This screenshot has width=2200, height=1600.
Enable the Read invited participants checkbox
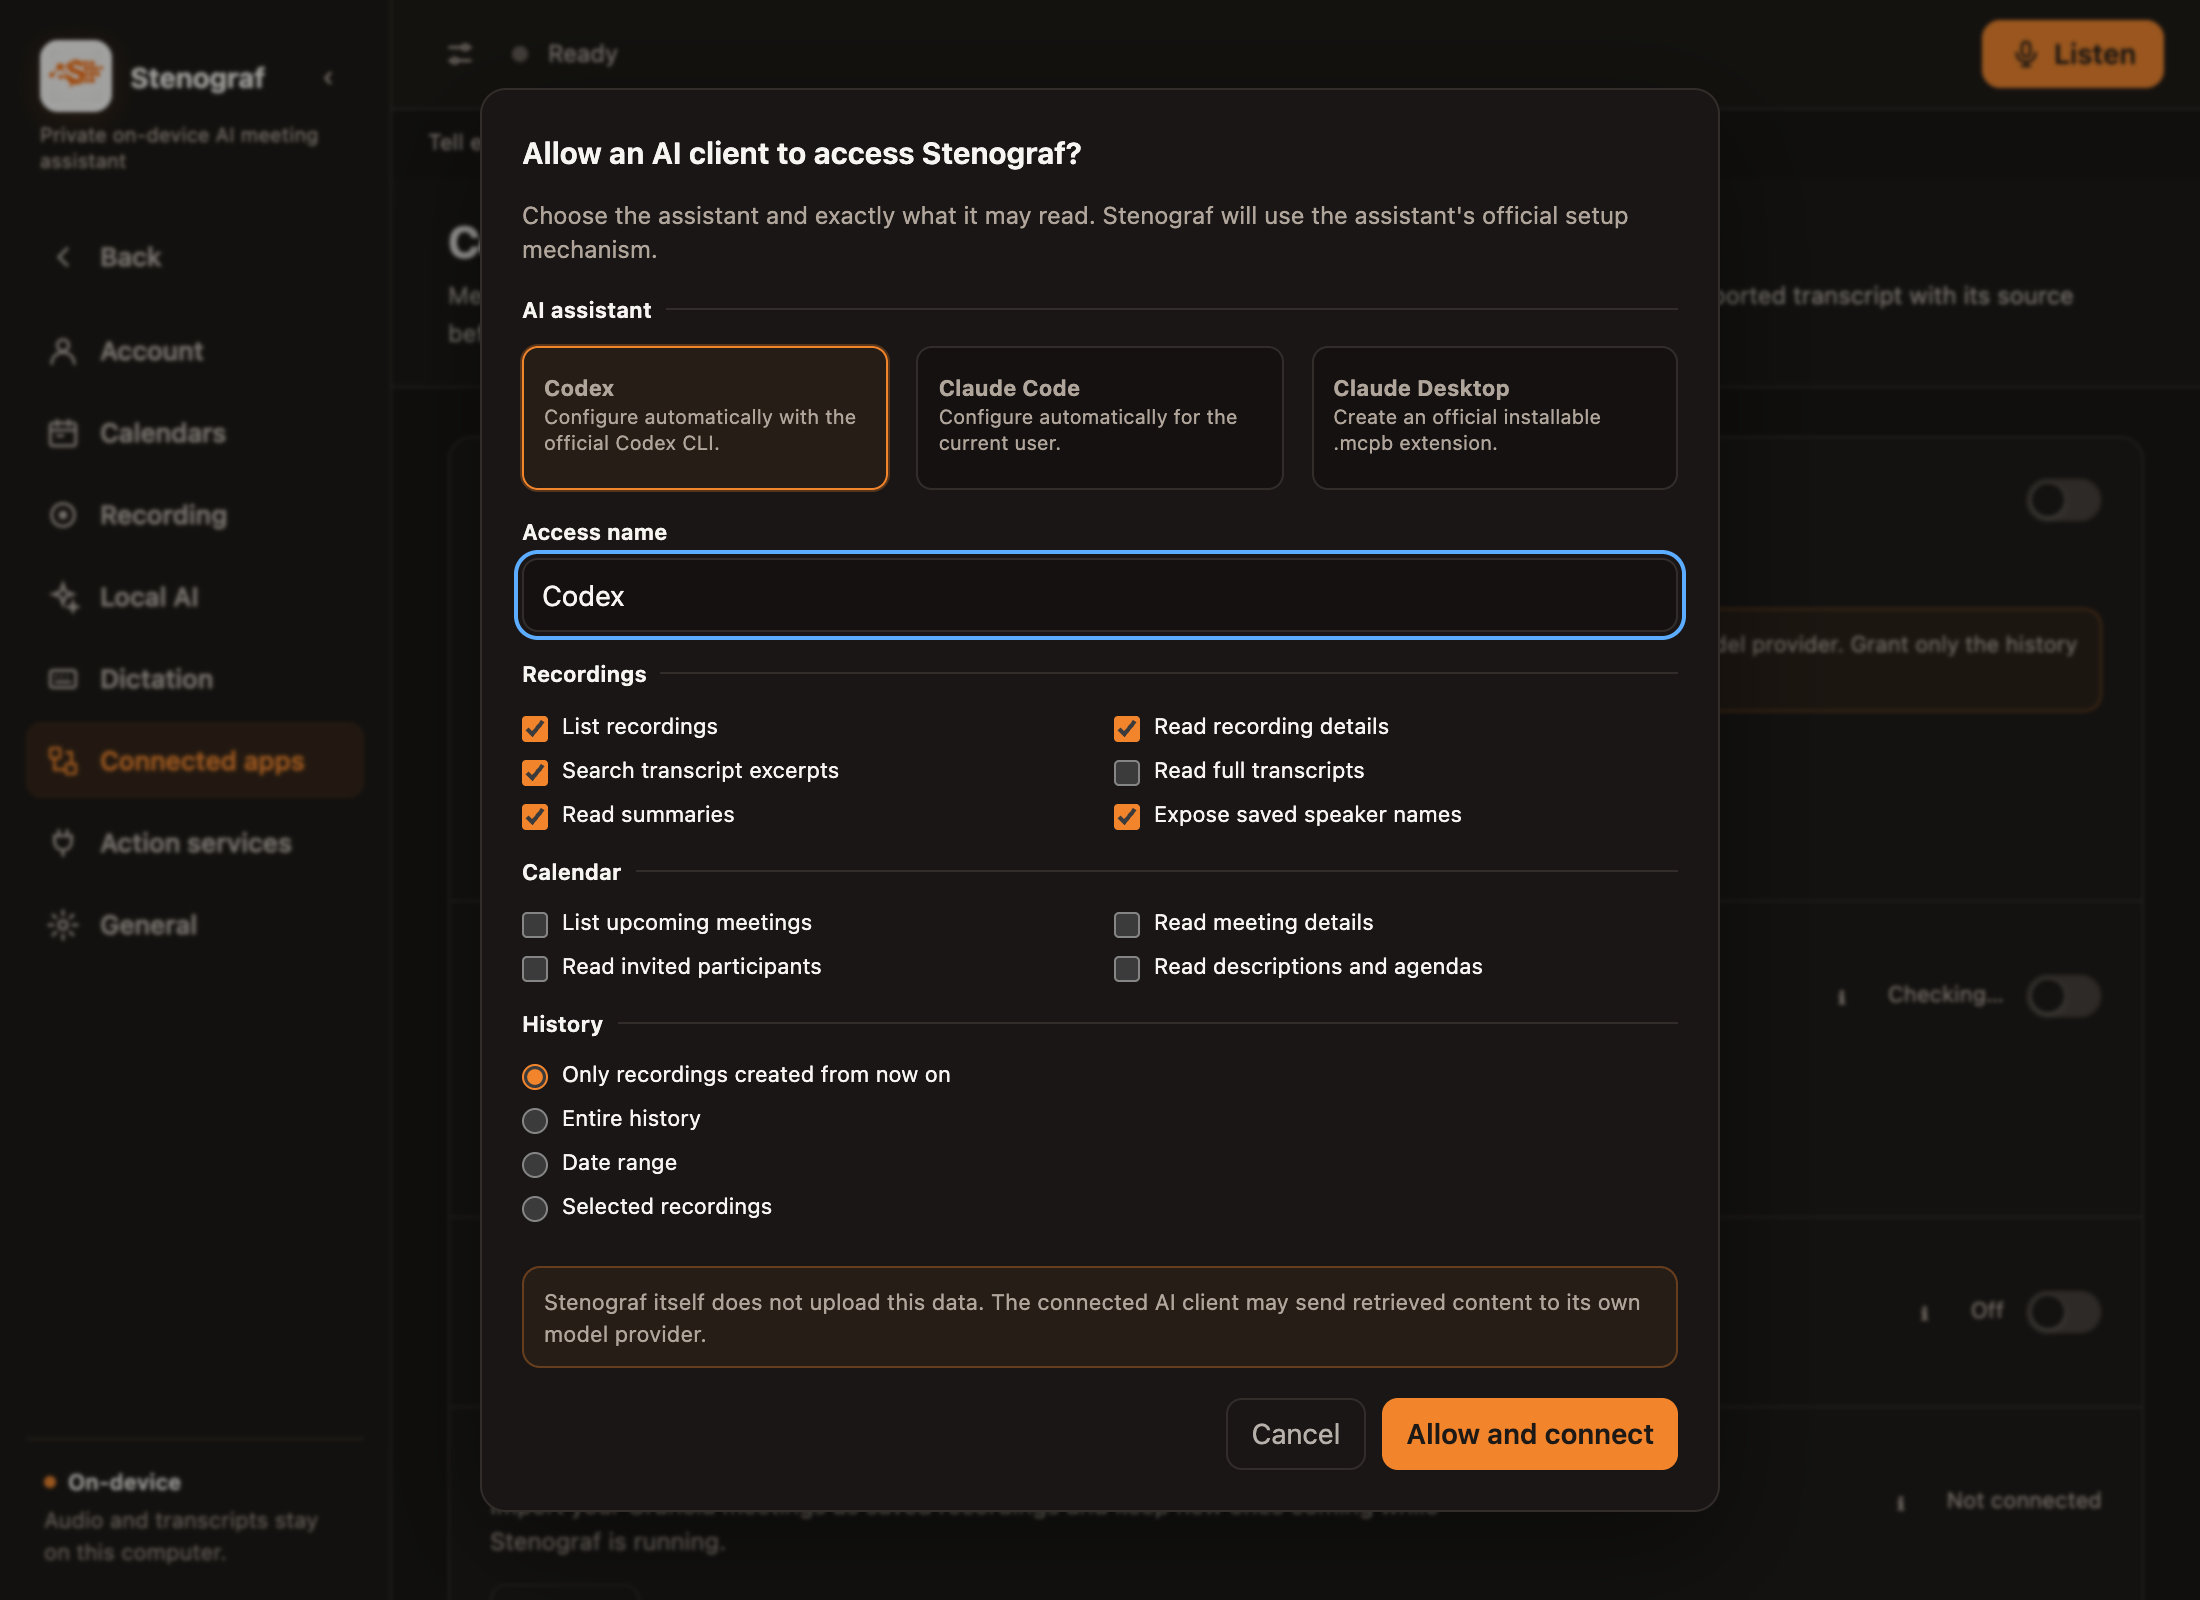tap(535, 968)
